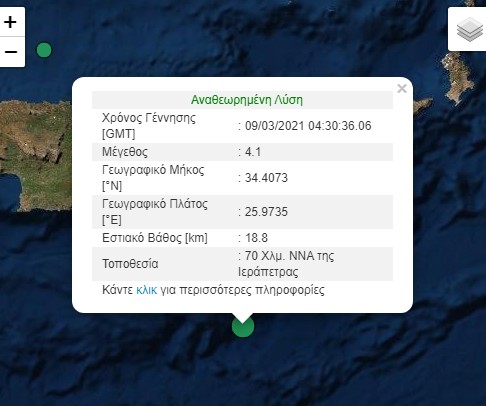Zoom out with the minus button
Screen dimensions: 486x406
pyautogui.click(x=11, y=52)
